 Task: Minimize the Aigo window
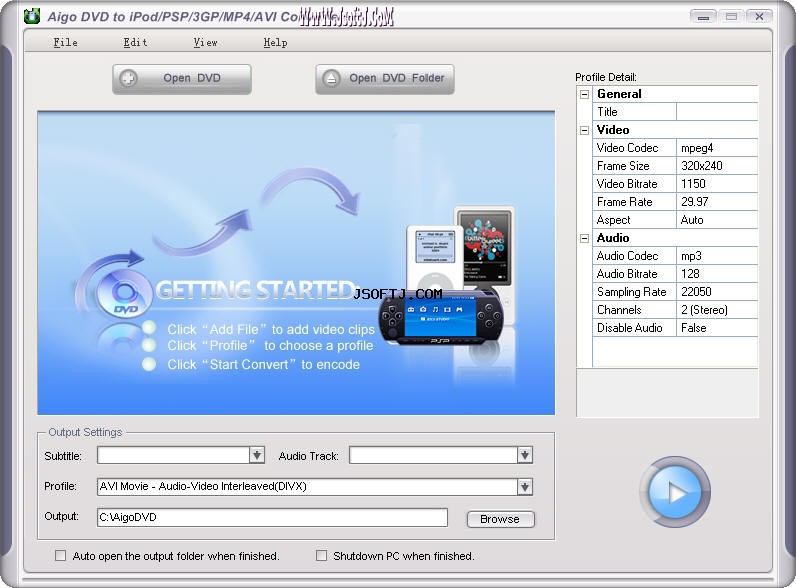pos(703,17)
